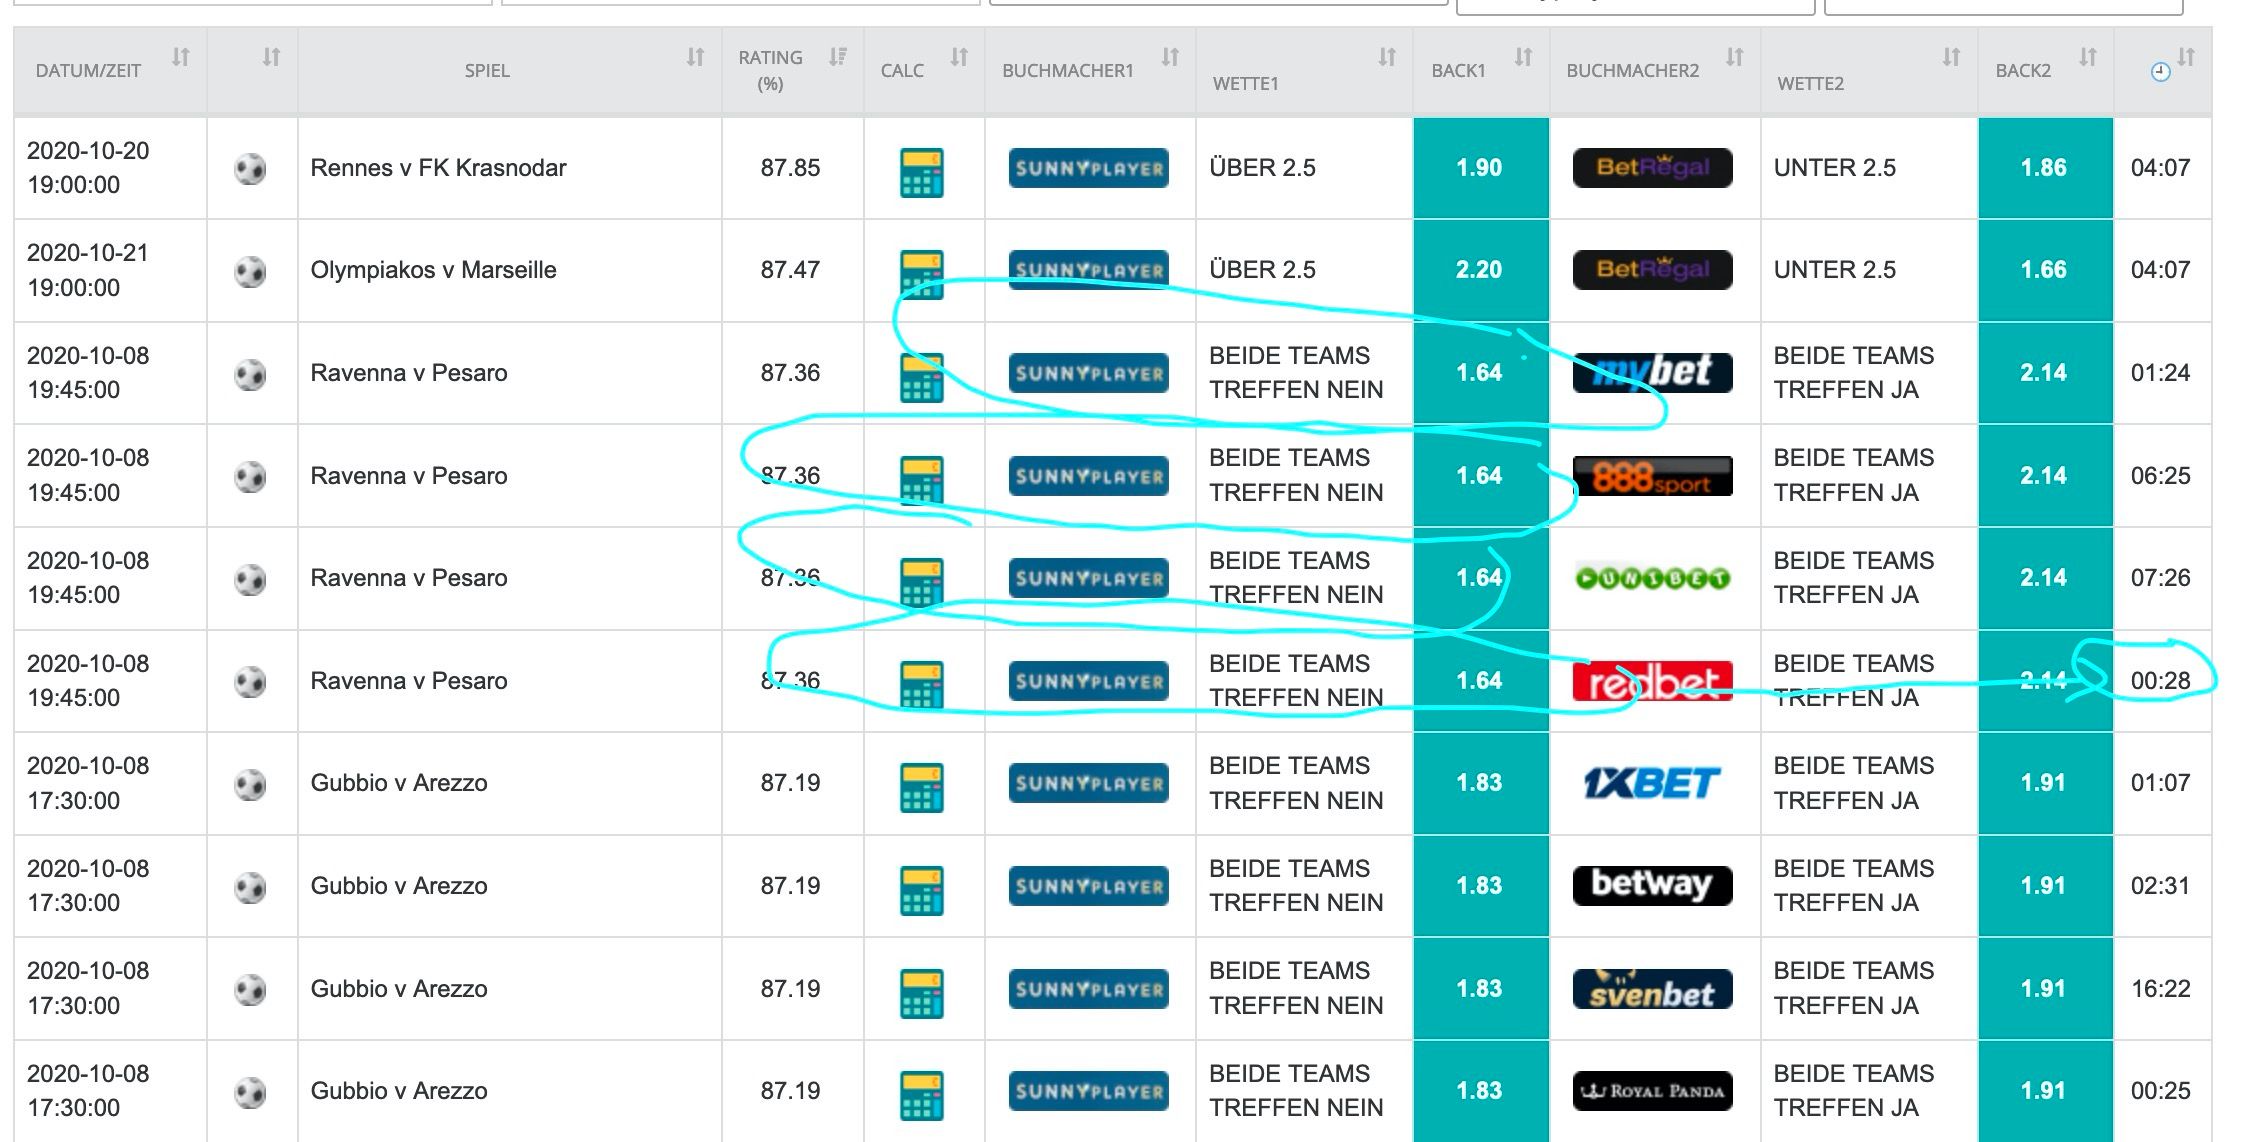Image resolution: width=2242 pixels, height=1142 pixels.
Task: Click BetRegal logo in Olympiakos row
Action: (x=1652, y=270)
